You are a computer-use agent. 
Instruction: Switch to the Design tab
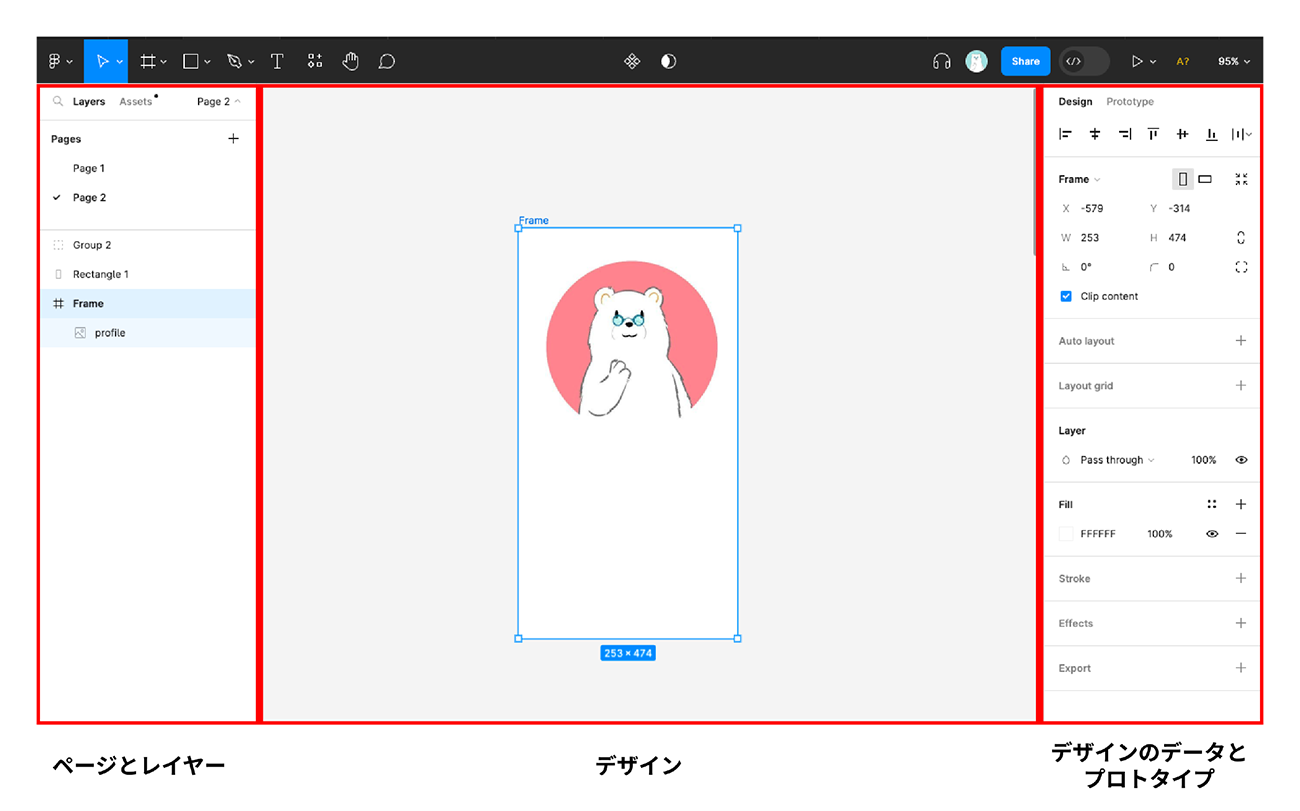coord(1075,101)
